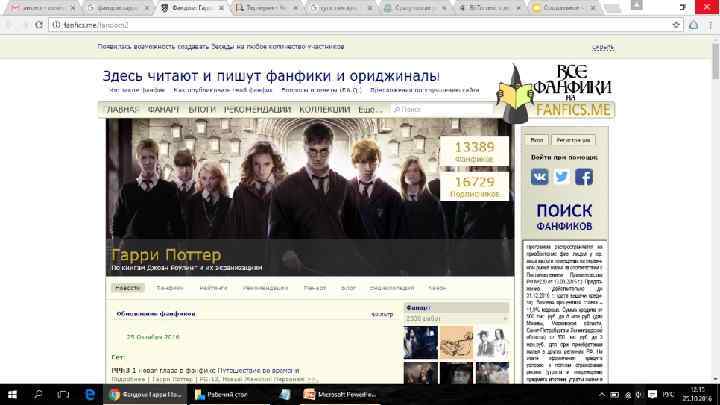Click the 16729 подписчиков counter
720x405 pixels.
point(474,186)
